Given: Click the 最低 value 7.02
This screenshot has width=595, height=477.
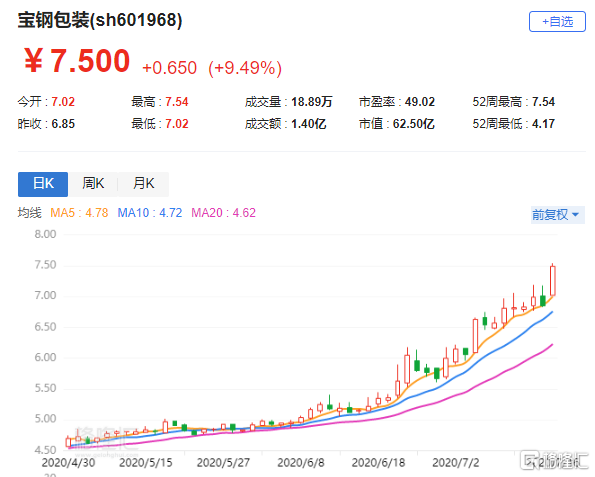Looking at the screenshot, I should click(x=176, y=124).
